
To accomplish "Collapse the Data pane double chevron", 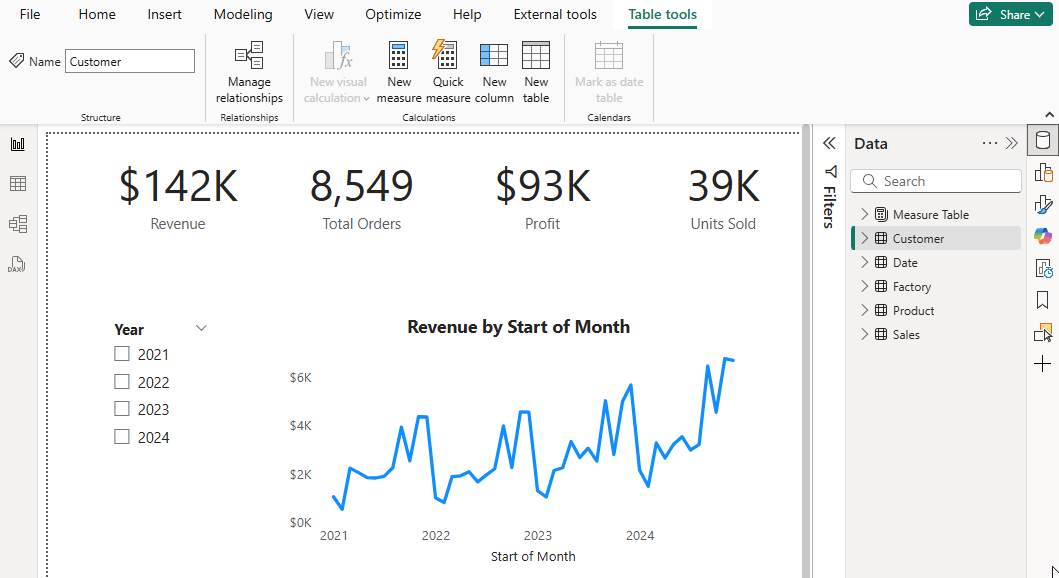I will 1011,143.
